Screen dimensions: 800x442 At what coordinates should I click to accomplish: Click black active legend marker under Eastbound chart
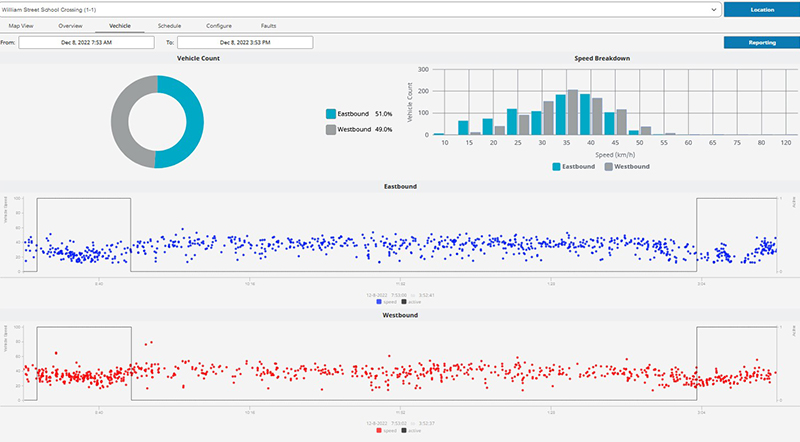pos(401,301)
